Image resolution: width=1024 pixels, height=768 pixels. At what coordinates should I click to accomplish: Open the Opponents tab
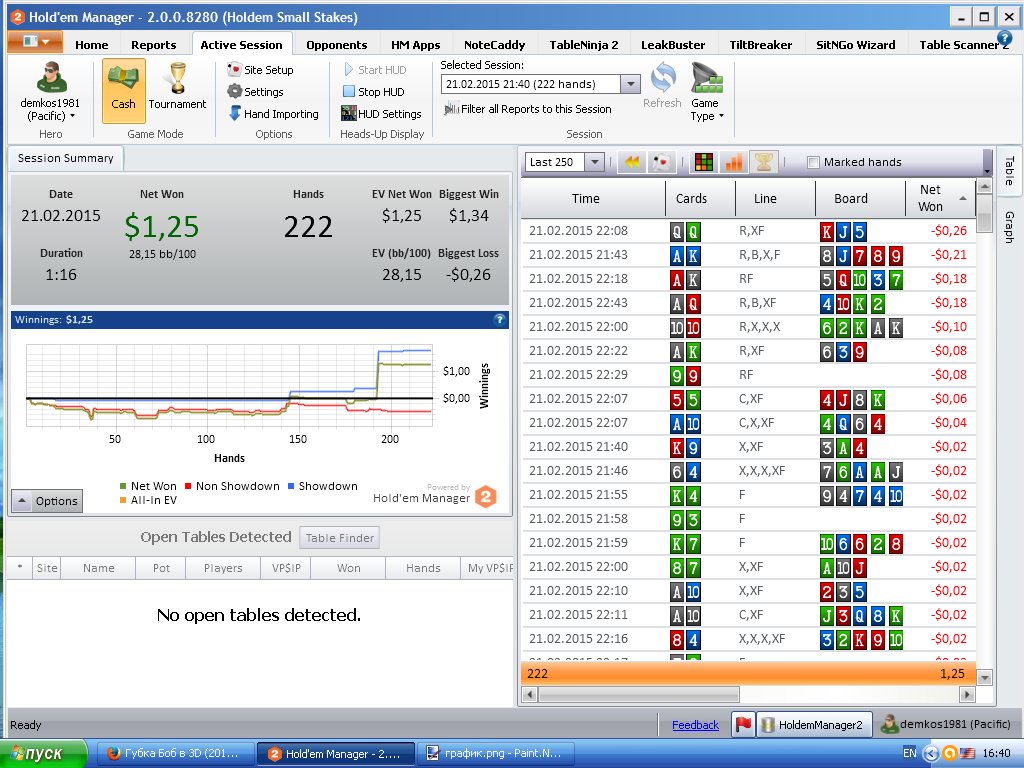pyautogui.click(x=336, y=44)
